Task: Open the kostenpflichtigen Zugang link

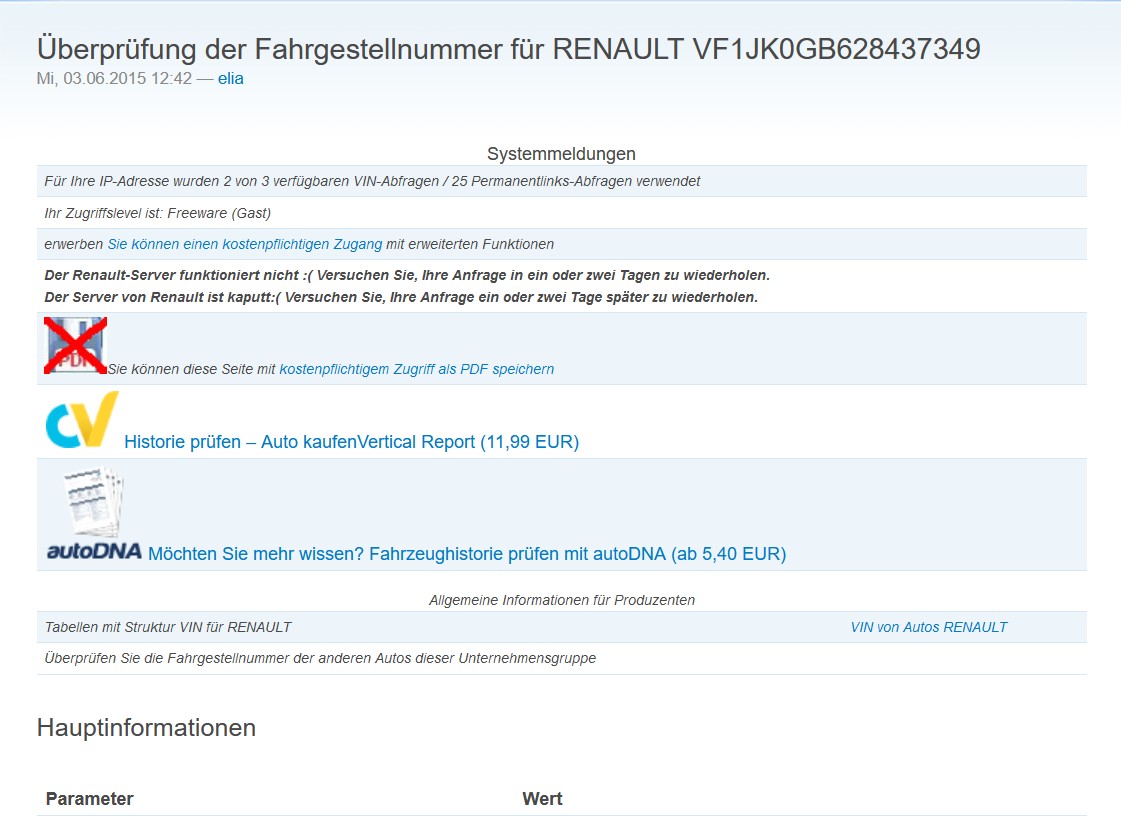Action: pyautogui.click(x=245, y=244)
